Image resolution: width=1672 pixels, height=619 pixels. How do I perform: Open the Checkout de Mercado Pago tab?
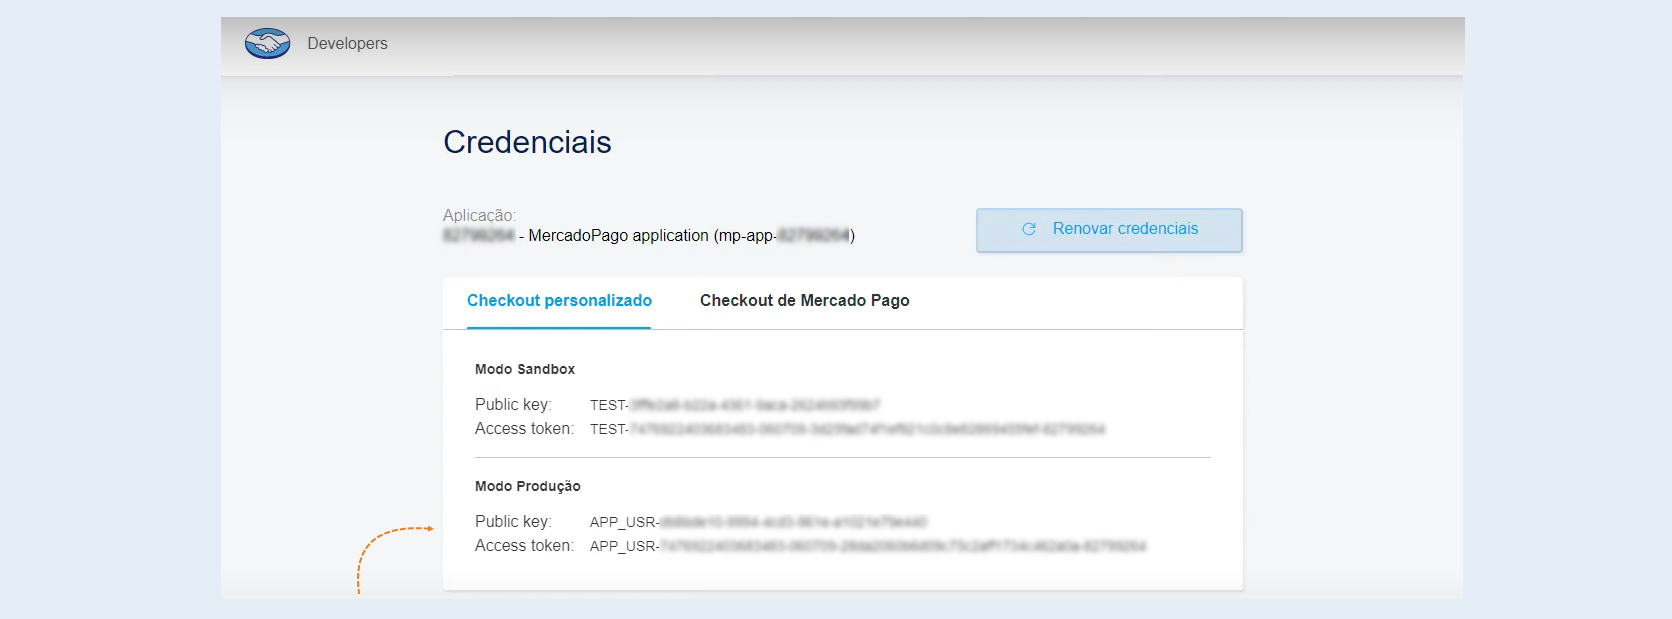tap(804, 301)
